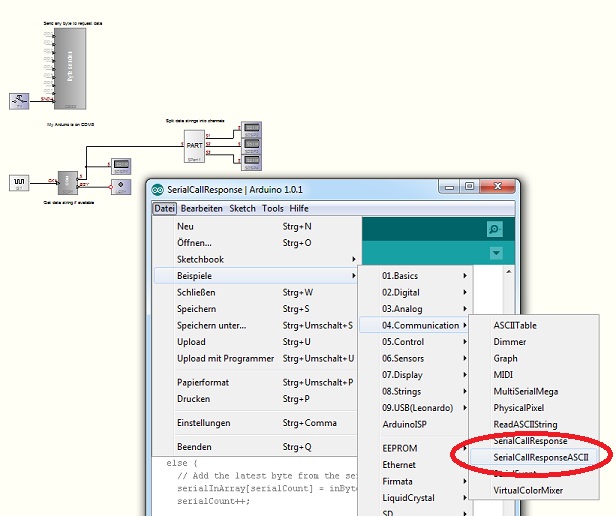Click the 'else {' code line
Image resolution: width=616 pixels, height=516 pixels.
click(x=182, y=463)
